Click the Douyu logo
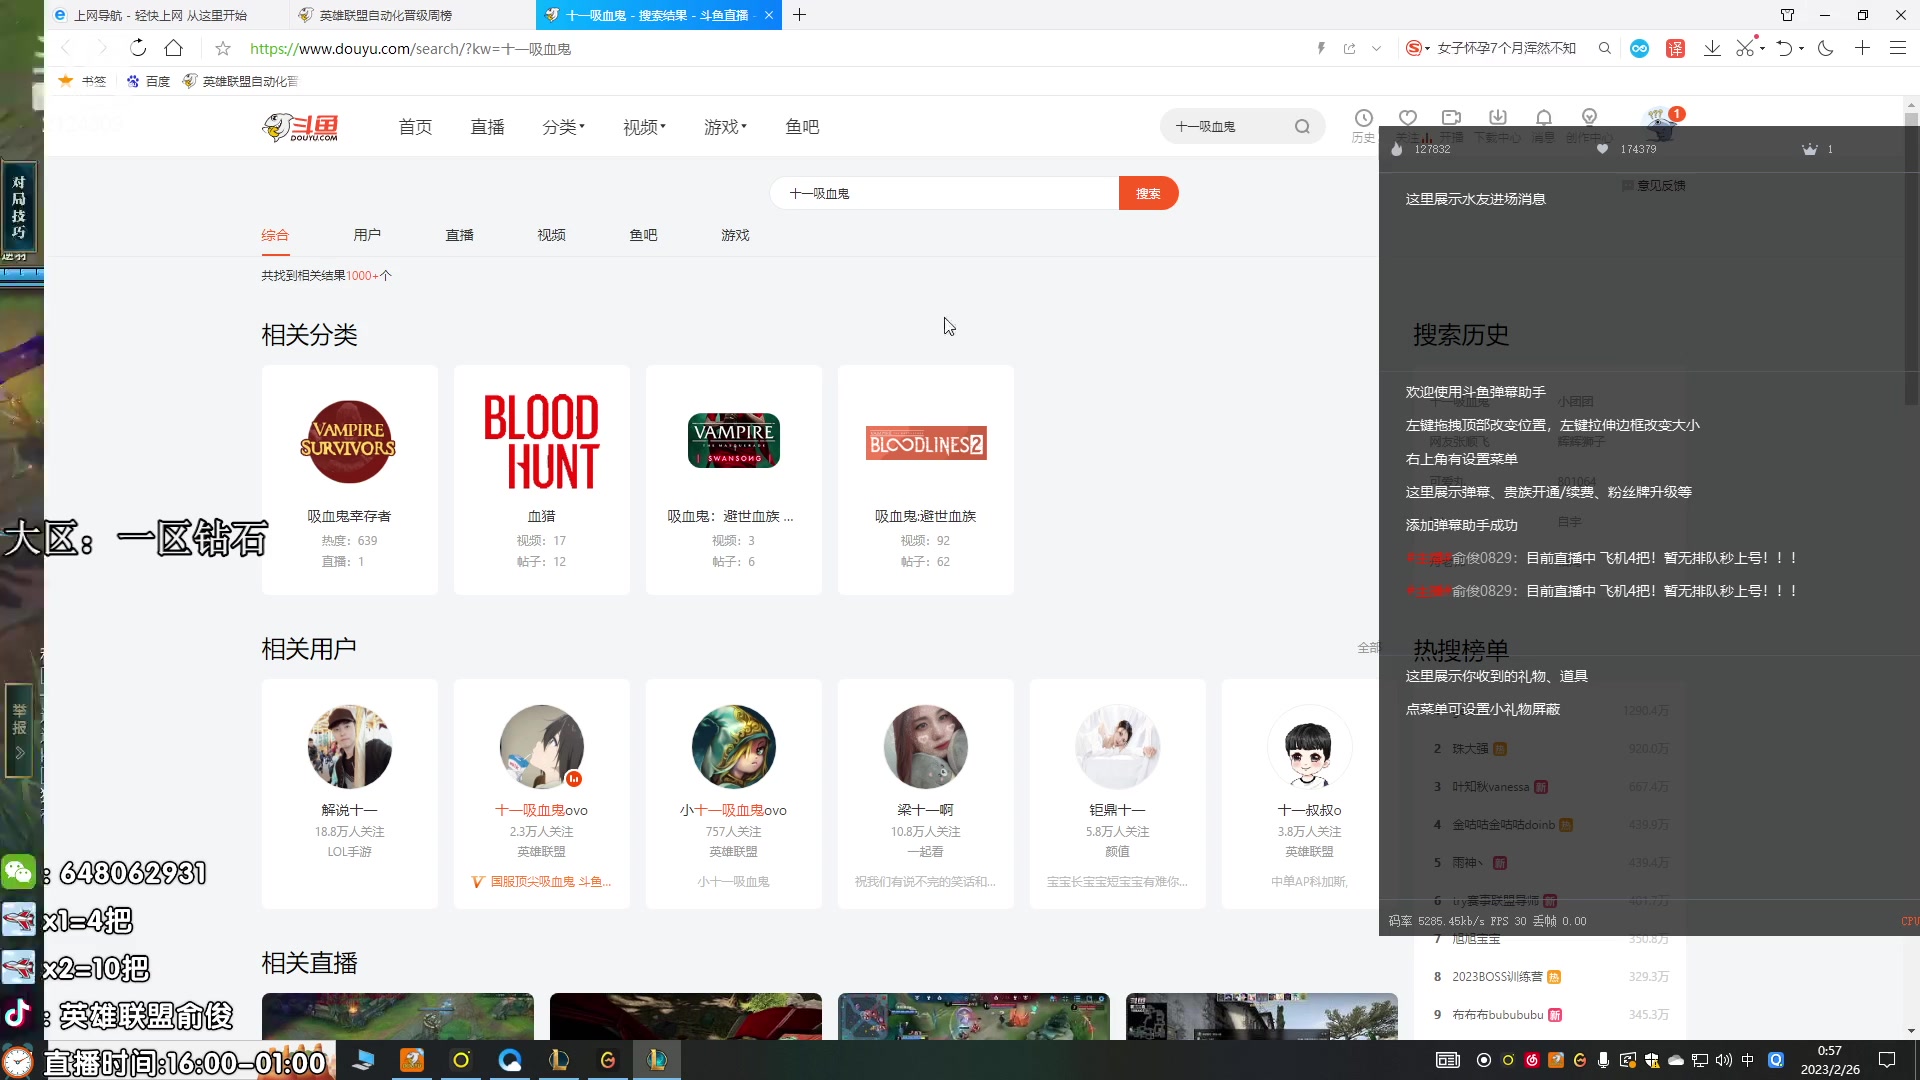The image size is (1920, 1080). click(300, 127)
